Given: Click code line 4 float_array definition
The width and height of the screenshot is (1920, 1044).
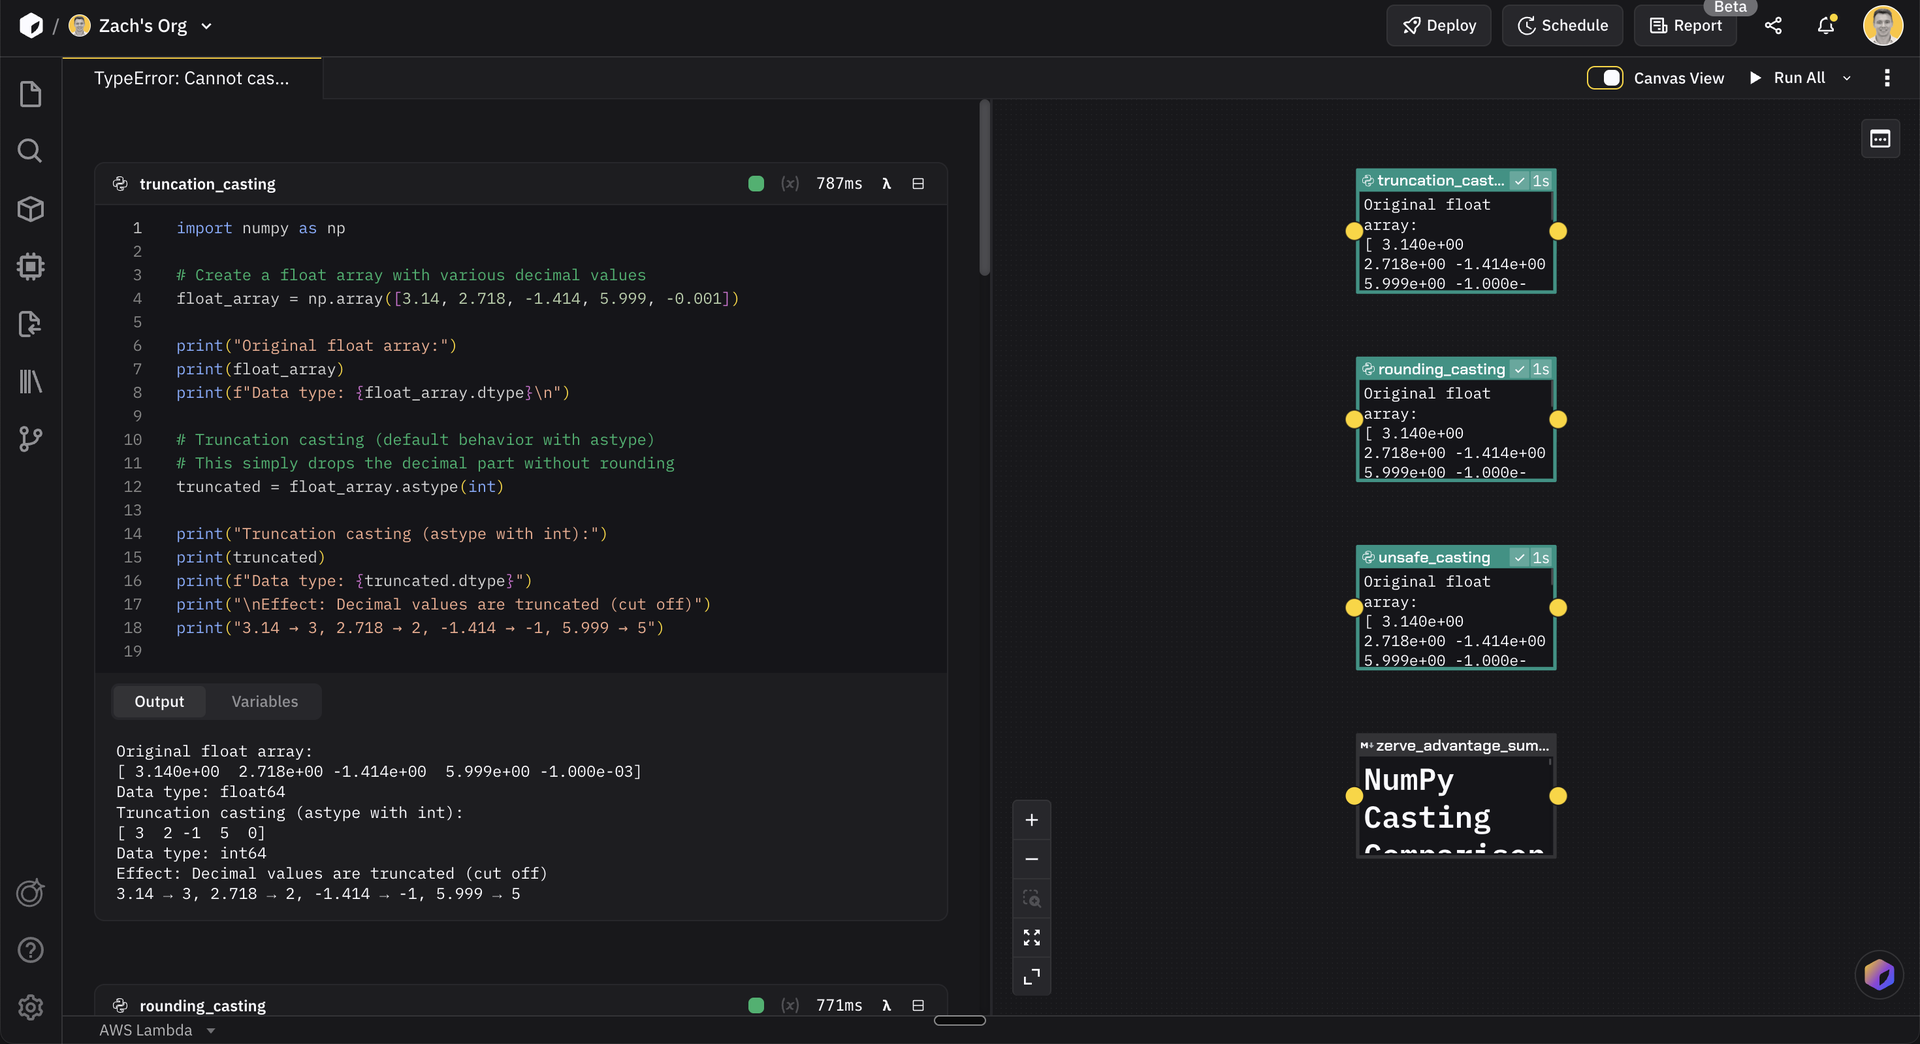Looking at the screenshot, I should [x=458, y=299].
